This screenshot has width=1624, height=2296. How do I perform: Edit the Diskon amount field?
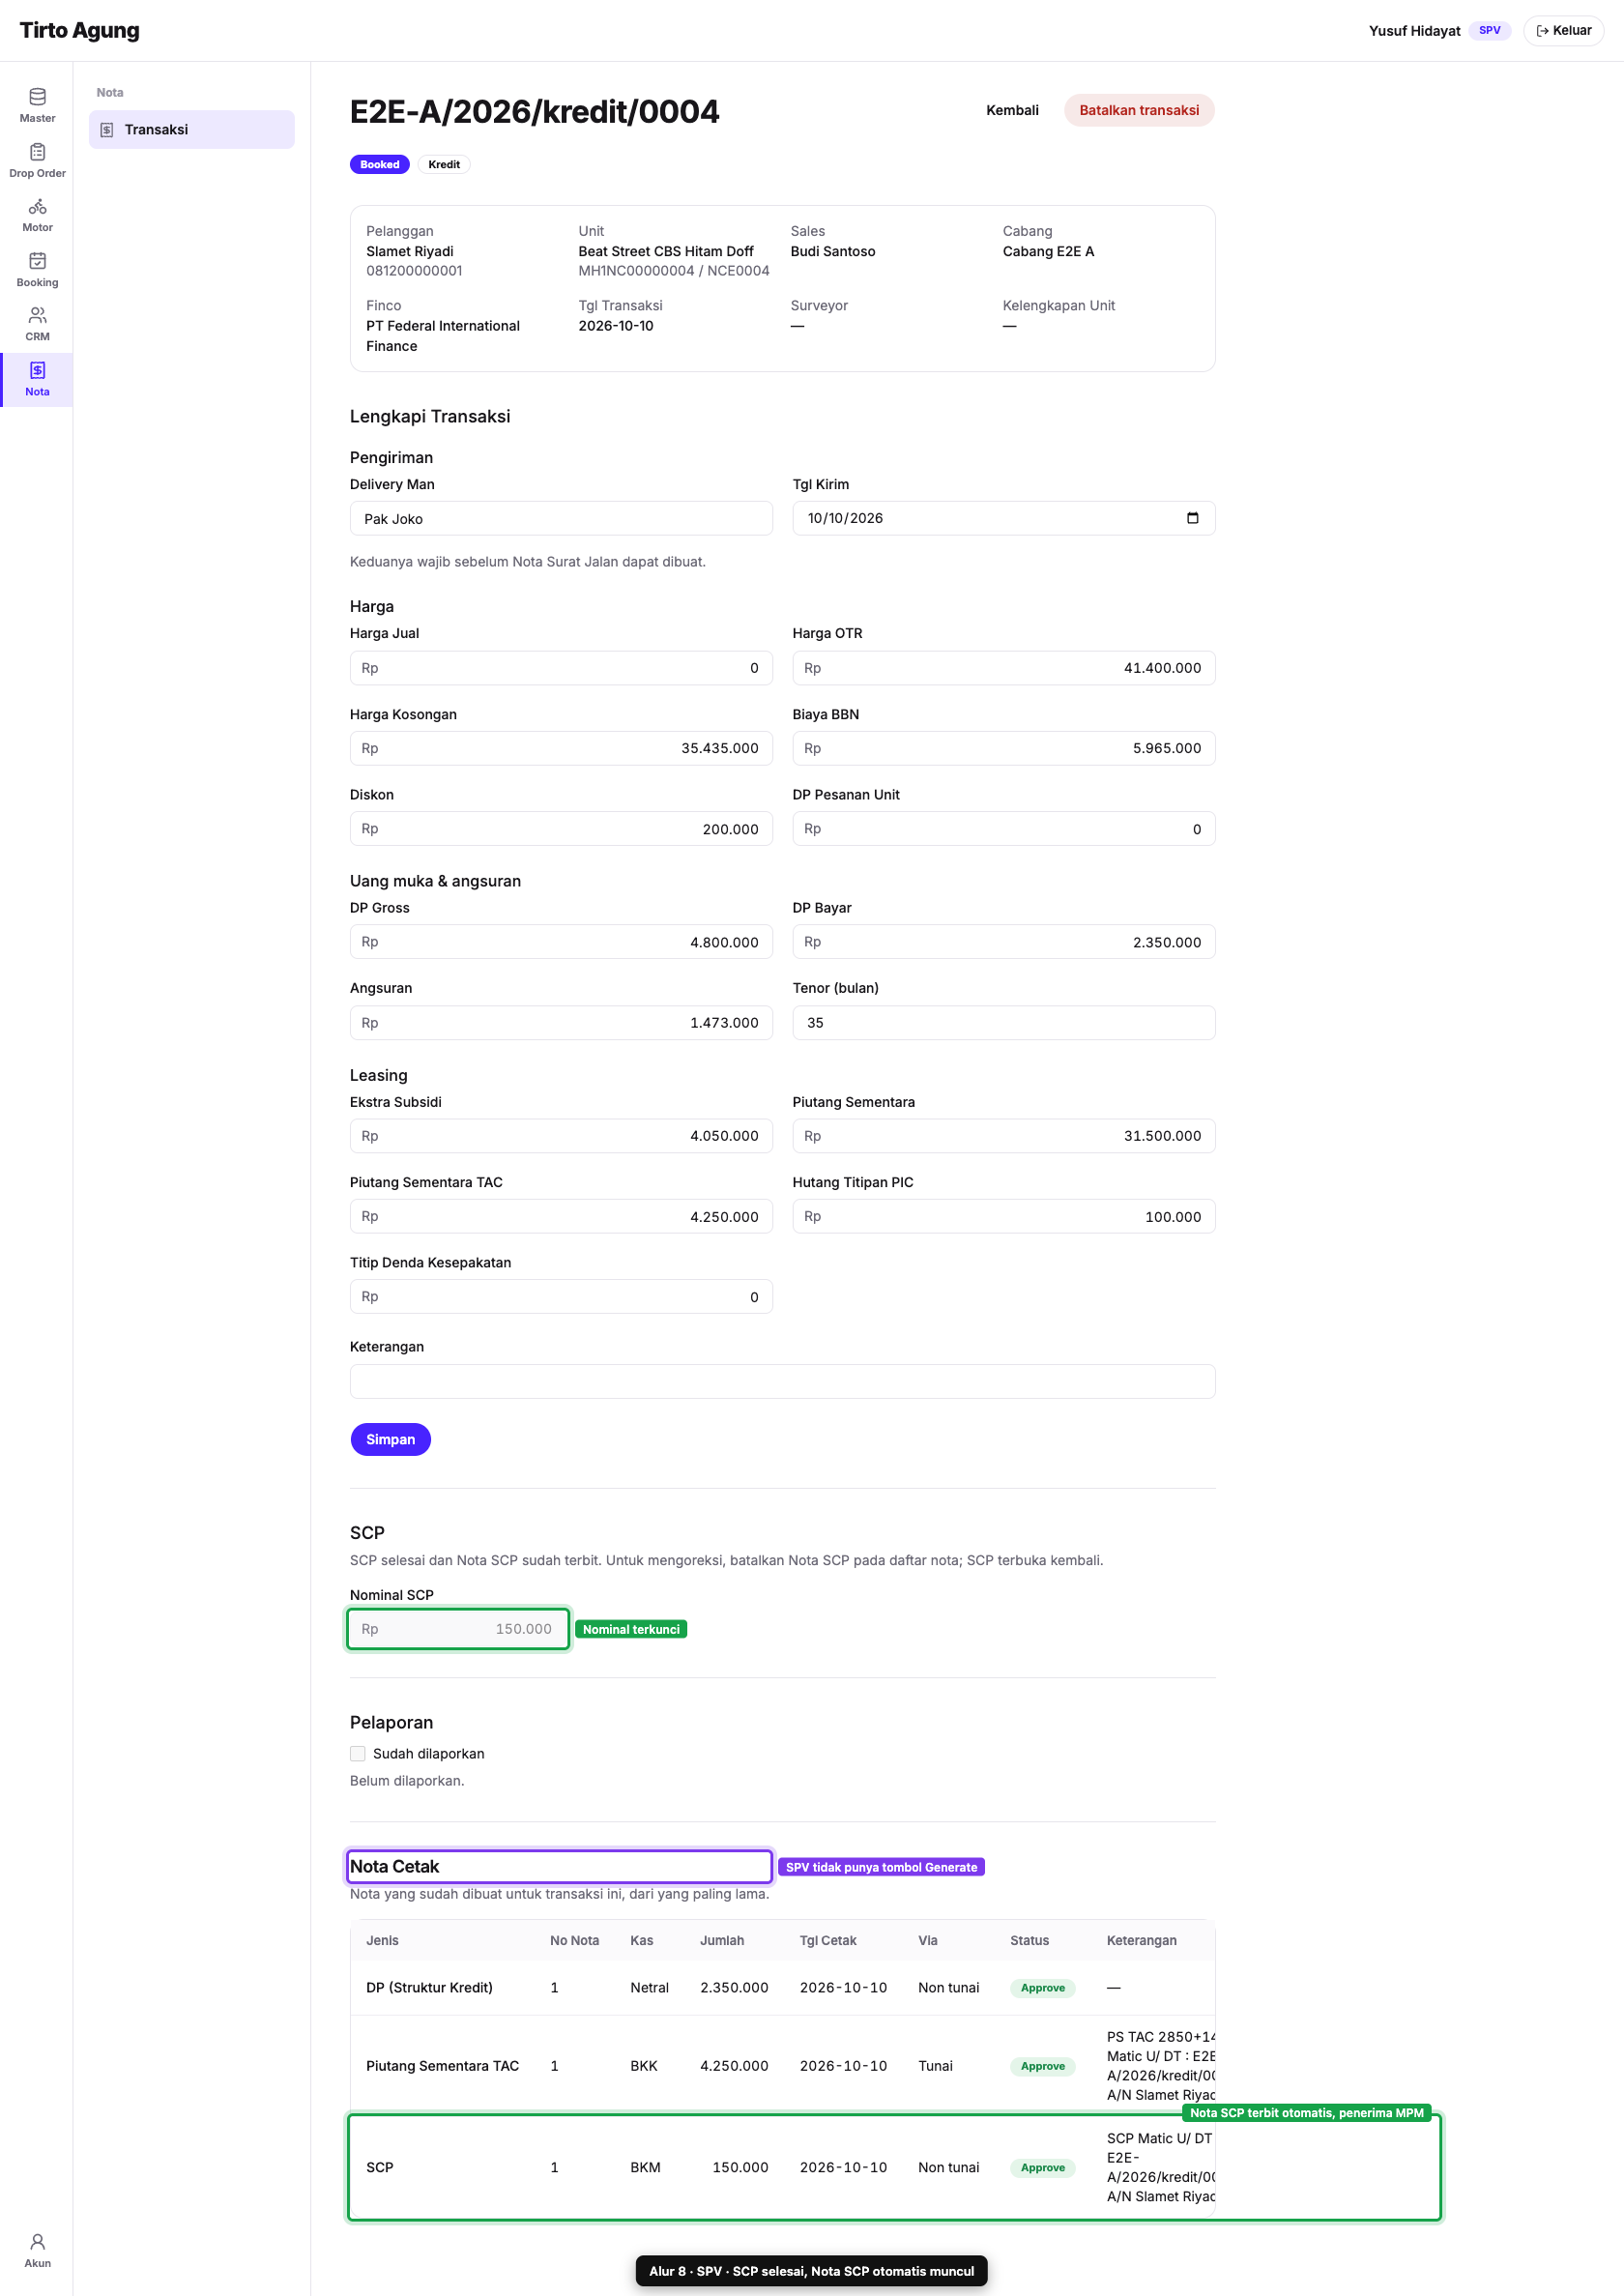pyautogui.click(x=561, y=828)
